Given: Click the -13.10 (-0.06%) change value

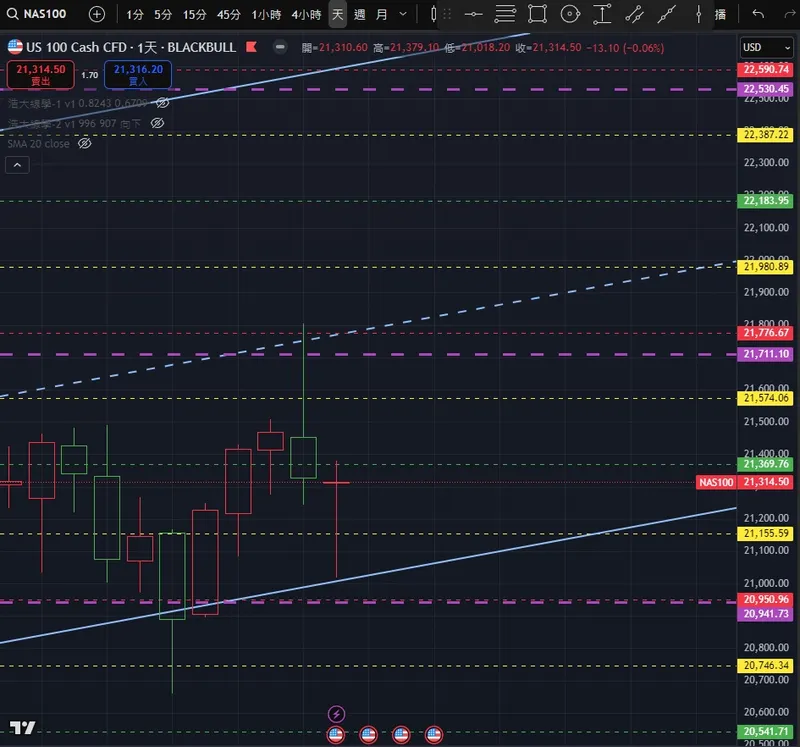Looking at the screenshot, I should [625, 48].
